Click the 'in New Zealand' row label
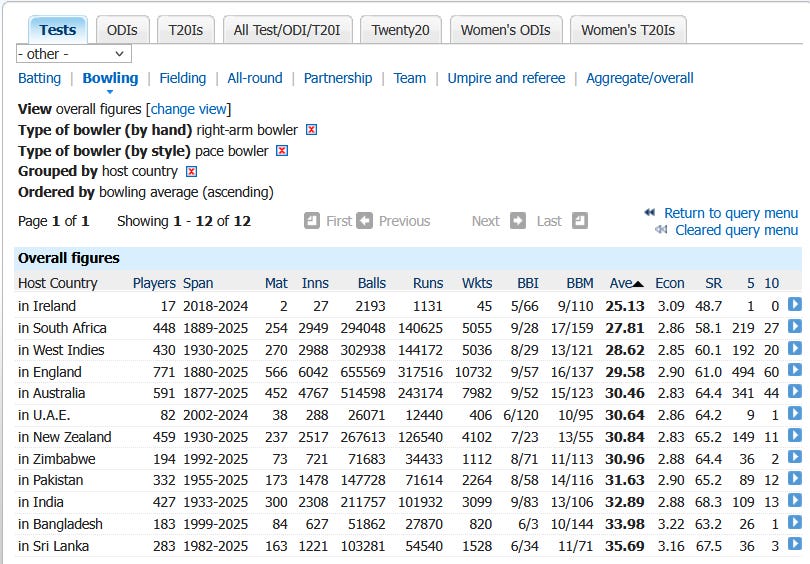Viewport: 810px width, 564px height. tap(65, 437)
